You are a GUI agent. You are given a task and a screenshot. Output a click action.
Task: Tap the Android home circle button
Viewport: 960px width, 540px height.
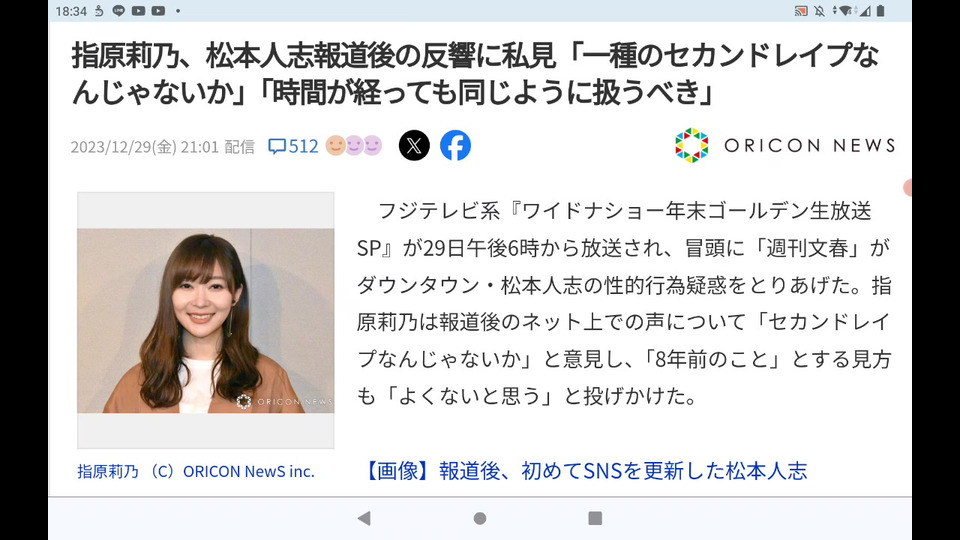(480, 519)
